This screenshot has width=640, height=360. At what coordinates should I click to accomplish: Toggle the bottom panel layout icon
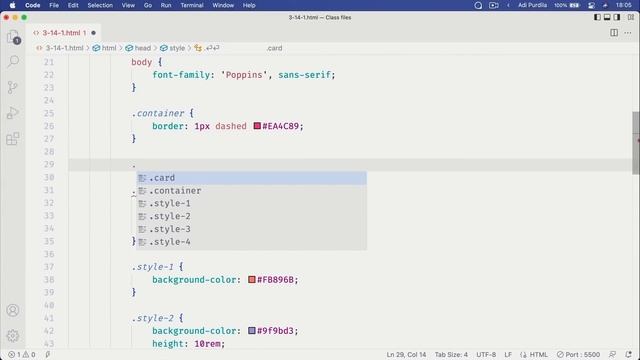(607, 17)
